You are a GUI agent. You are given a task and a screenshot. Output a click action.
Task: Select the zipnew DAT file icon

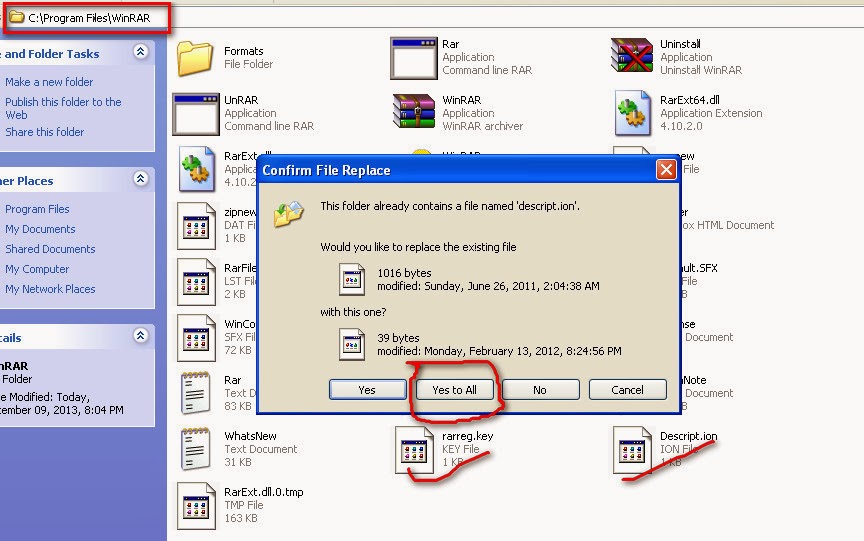[196, 225]
